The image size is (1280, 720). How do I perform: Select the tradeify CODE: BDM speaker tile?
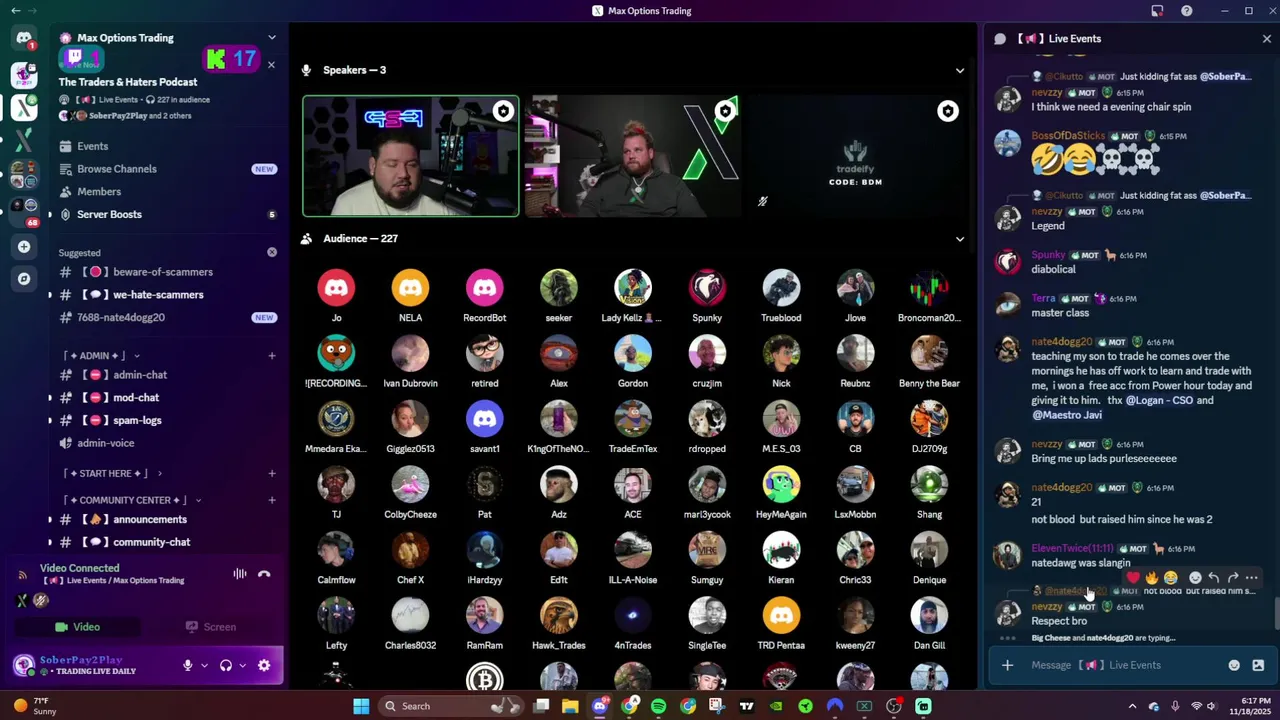(x=855, y=156)
